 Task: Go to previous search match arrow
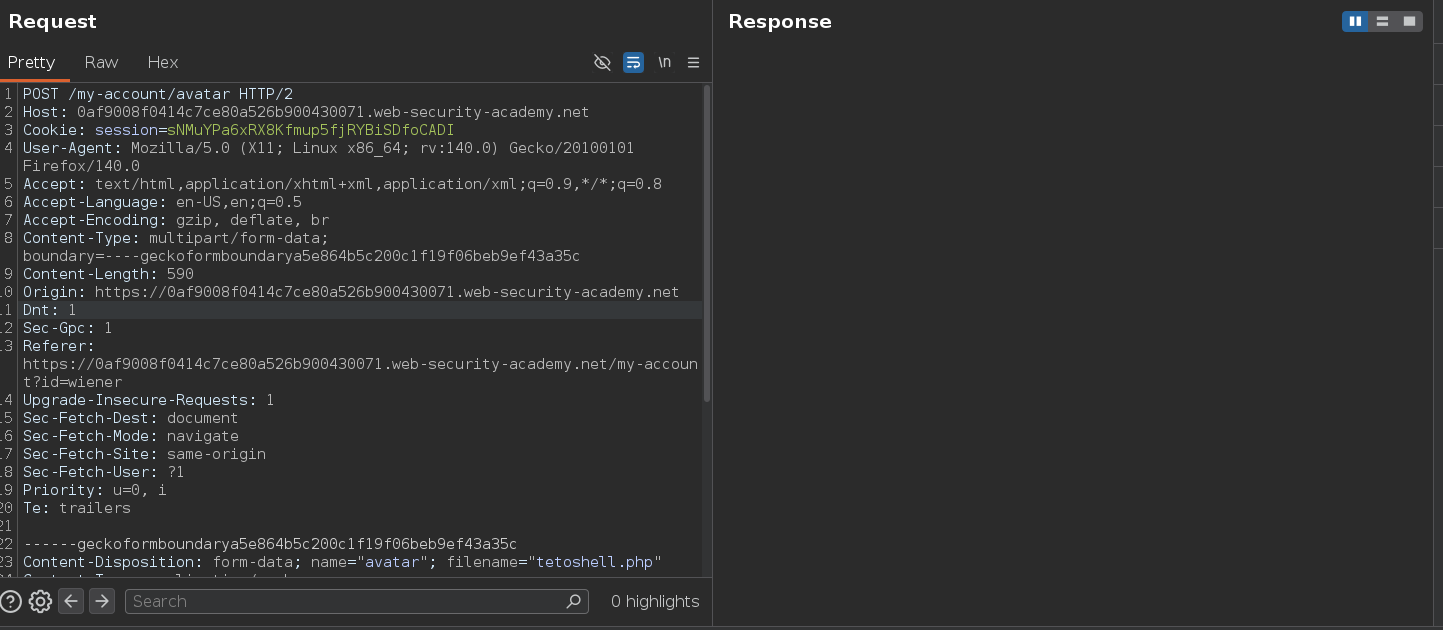click(70, 601)
